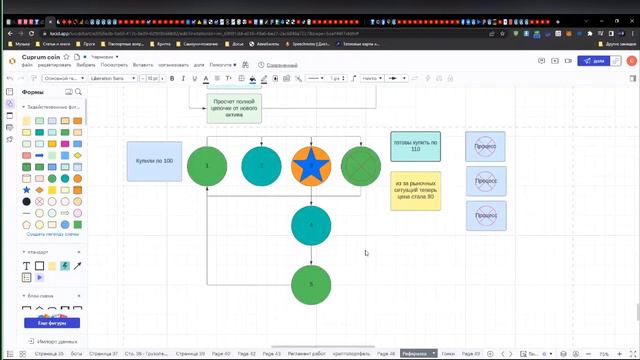Open the Liberation Sans font dropdown
Image resolution: width=640 pixels, height=360 pixels.
click(x=113, y=78)
